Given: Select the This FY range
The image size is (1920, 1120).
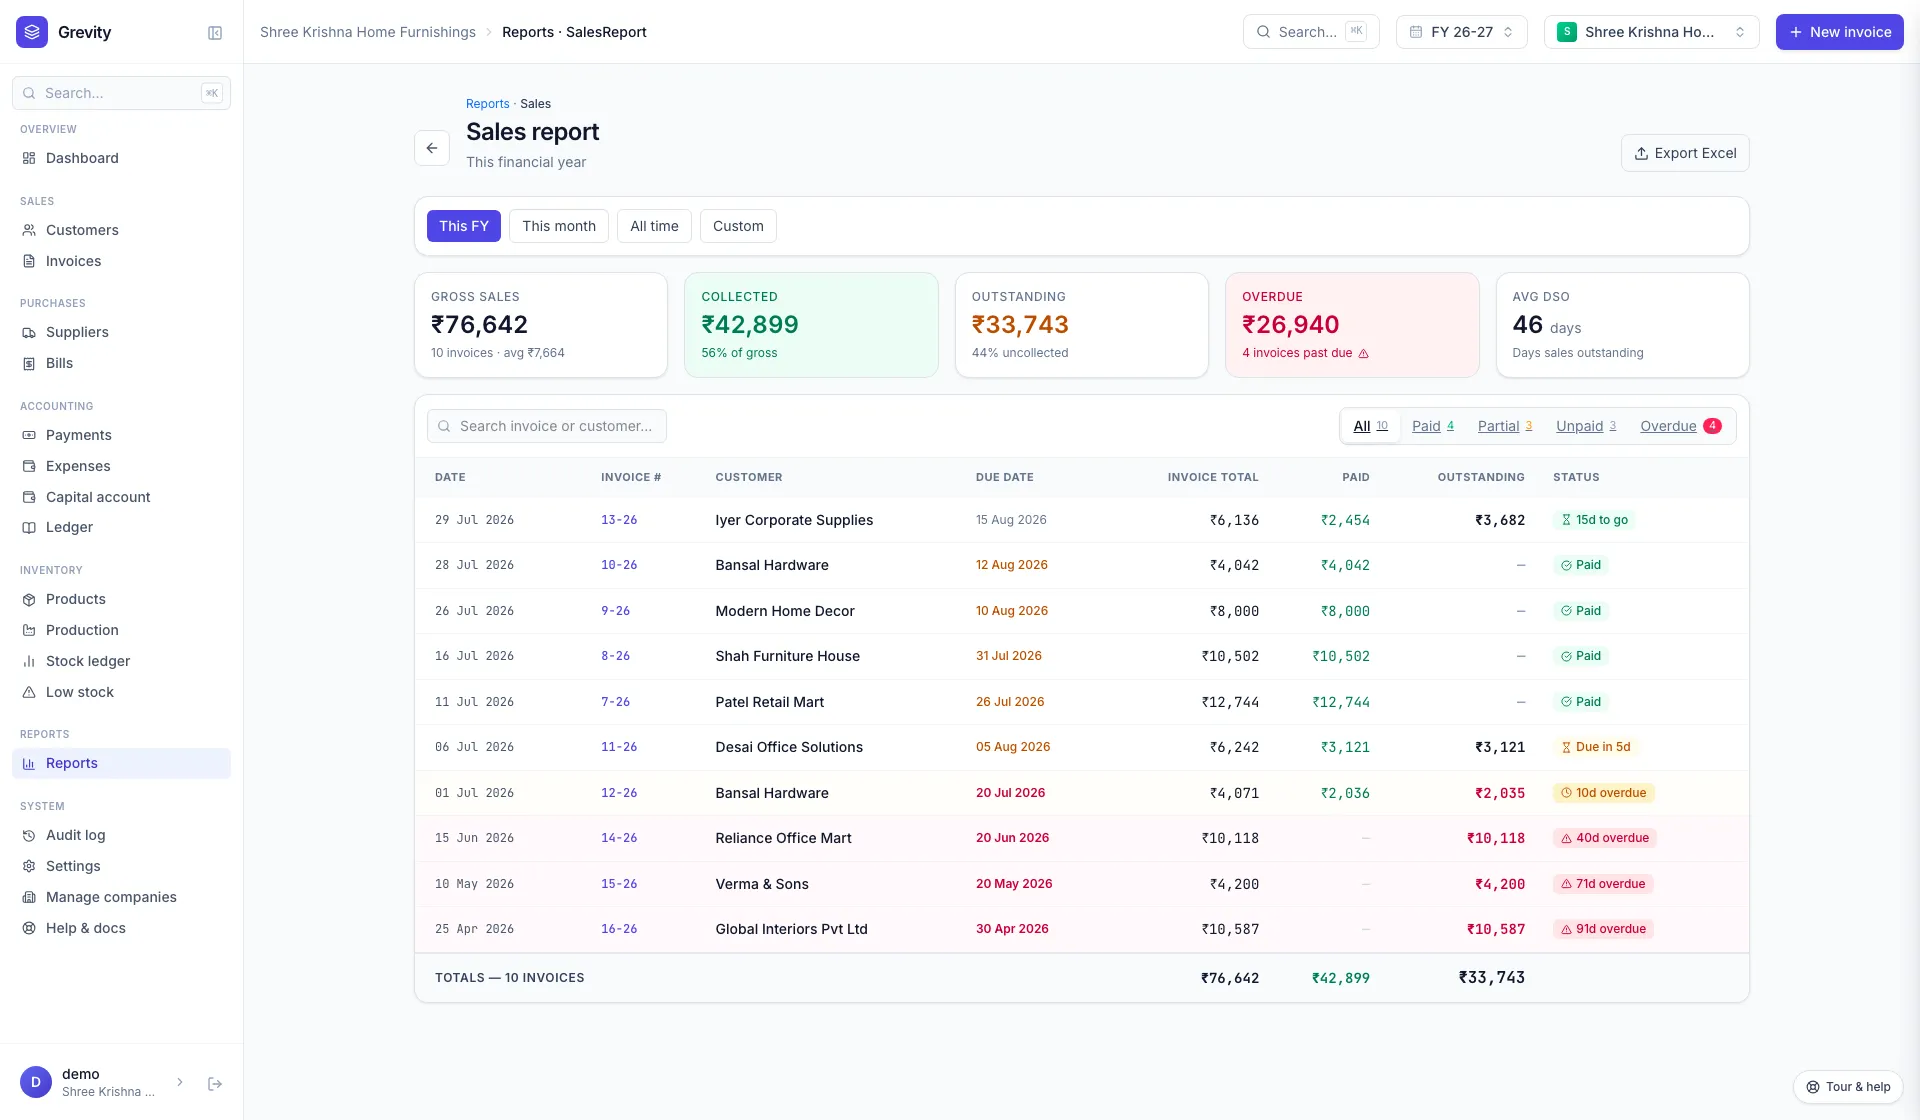Looking at the screenshot, I should click(x=464, y=226).
